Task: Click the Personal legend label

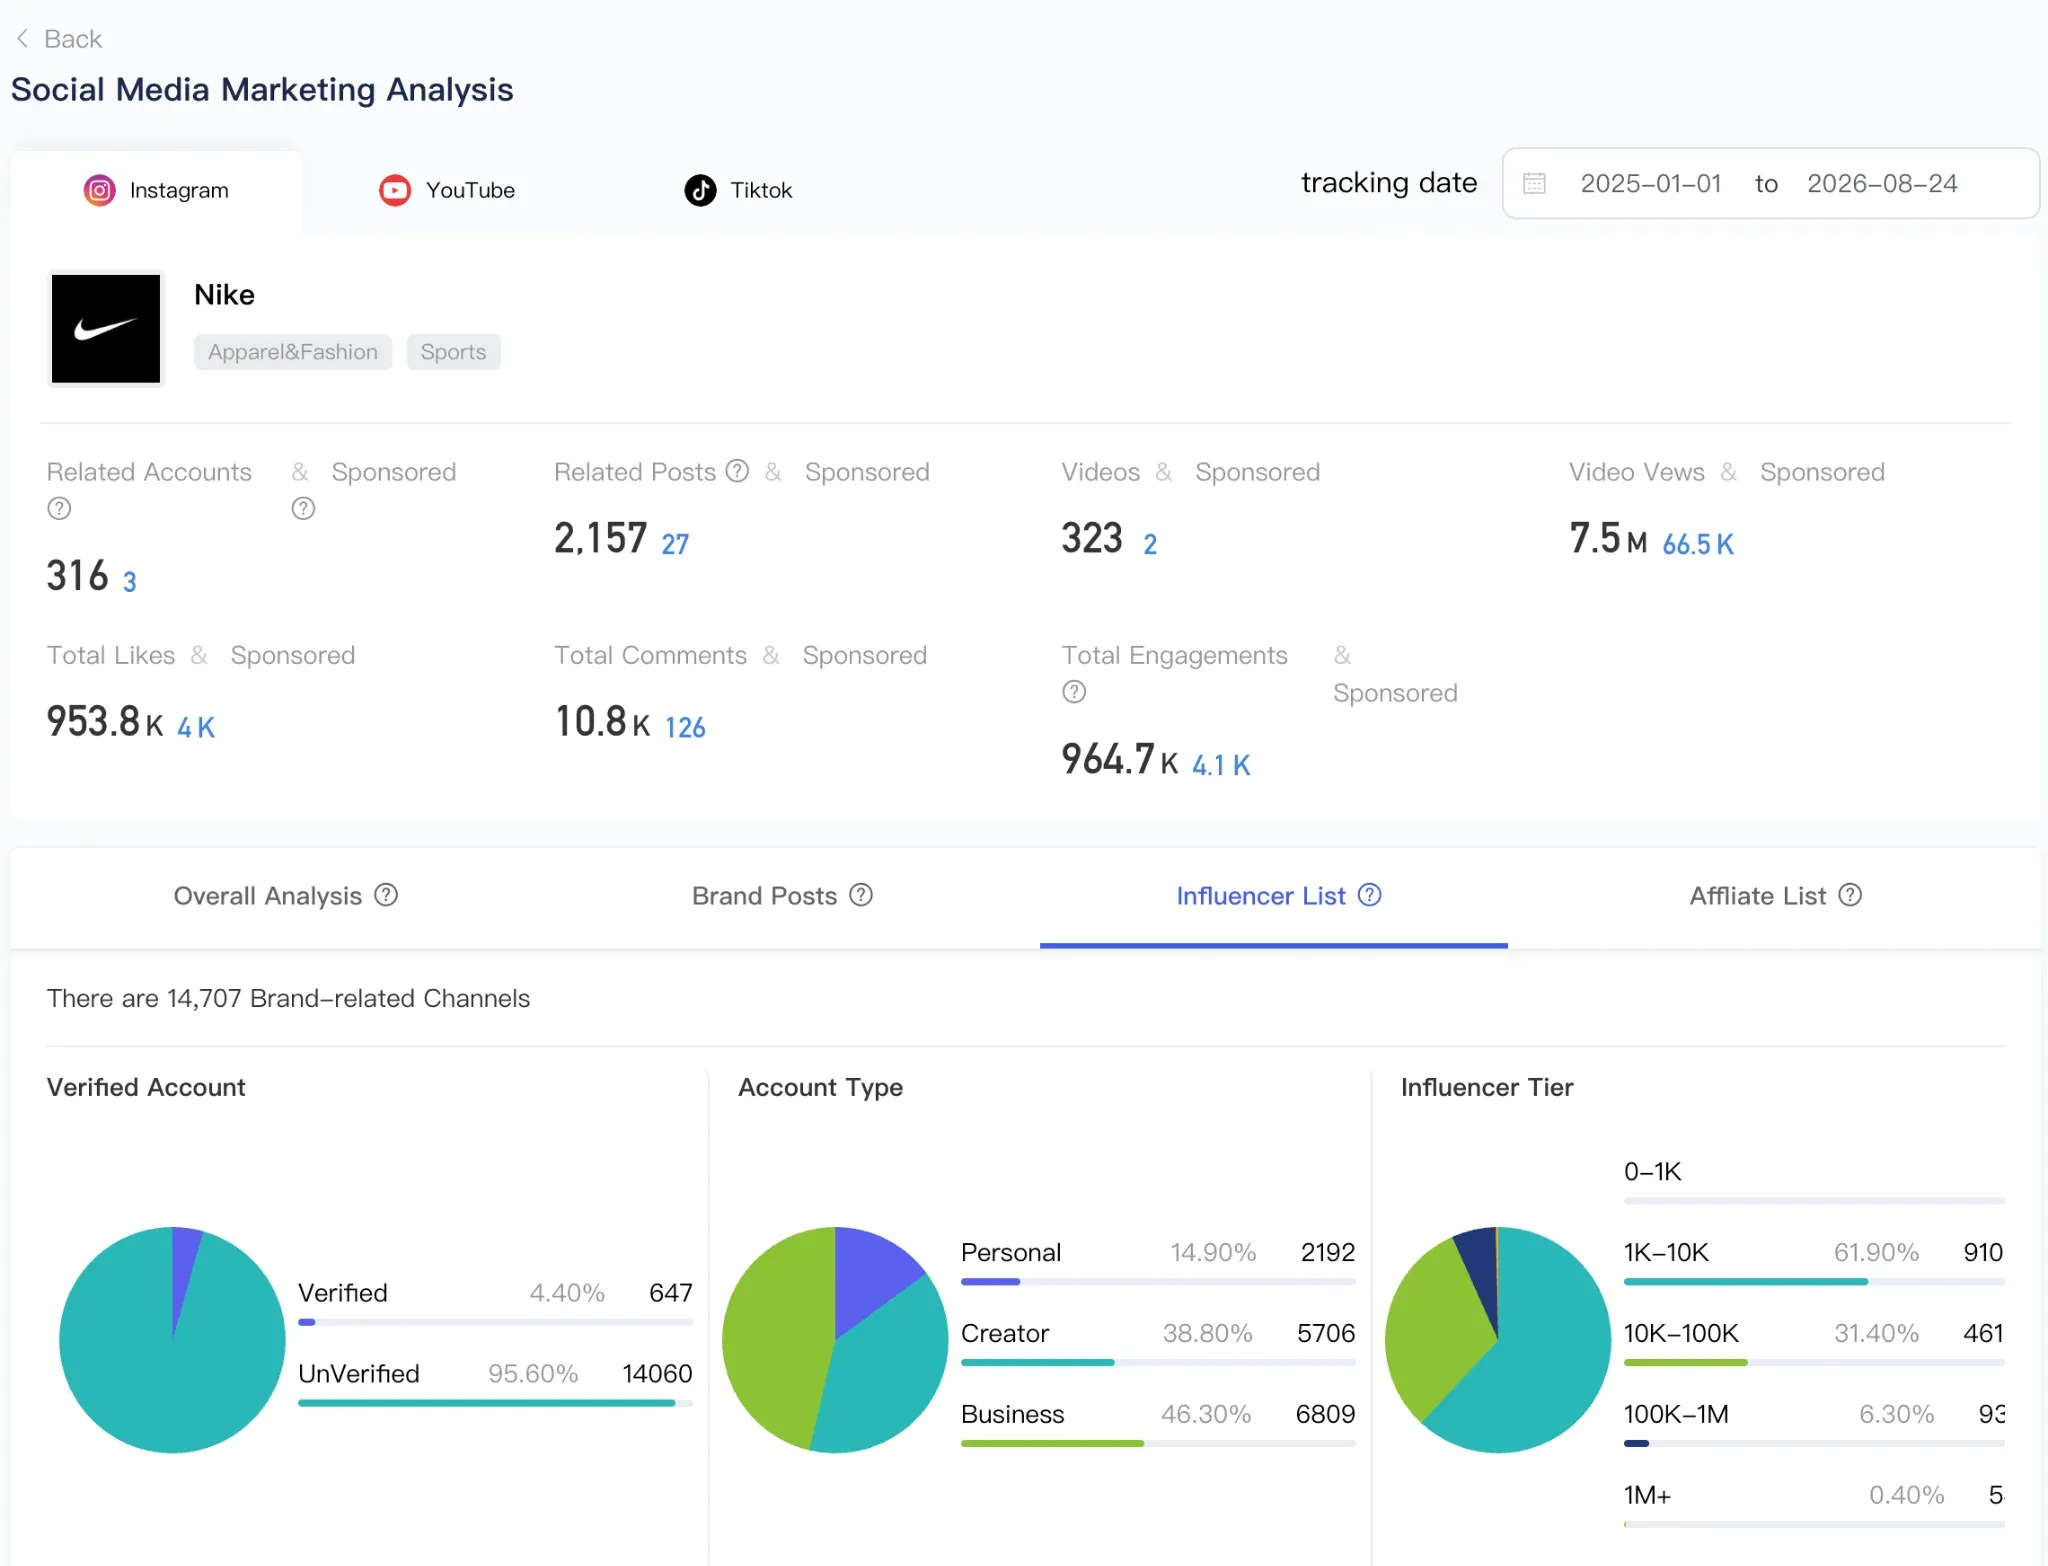Action: click(x=1011, y=1252)
